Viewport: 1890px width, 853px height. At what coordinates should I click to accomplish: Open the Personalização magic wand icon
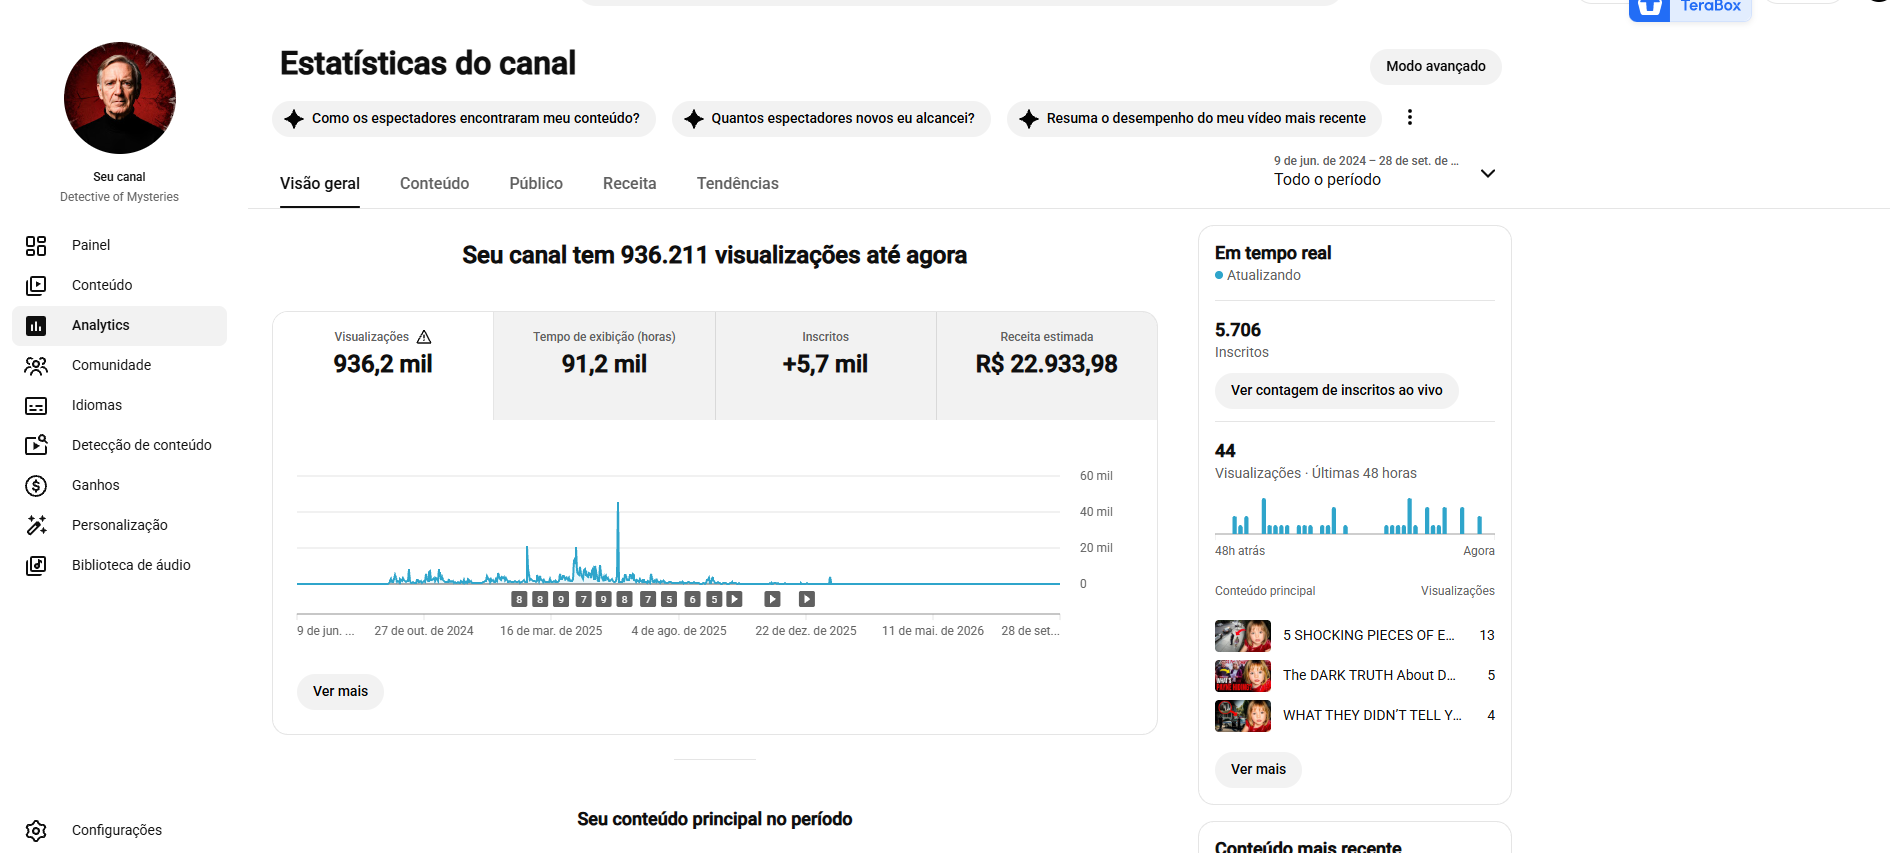[36, 525]
